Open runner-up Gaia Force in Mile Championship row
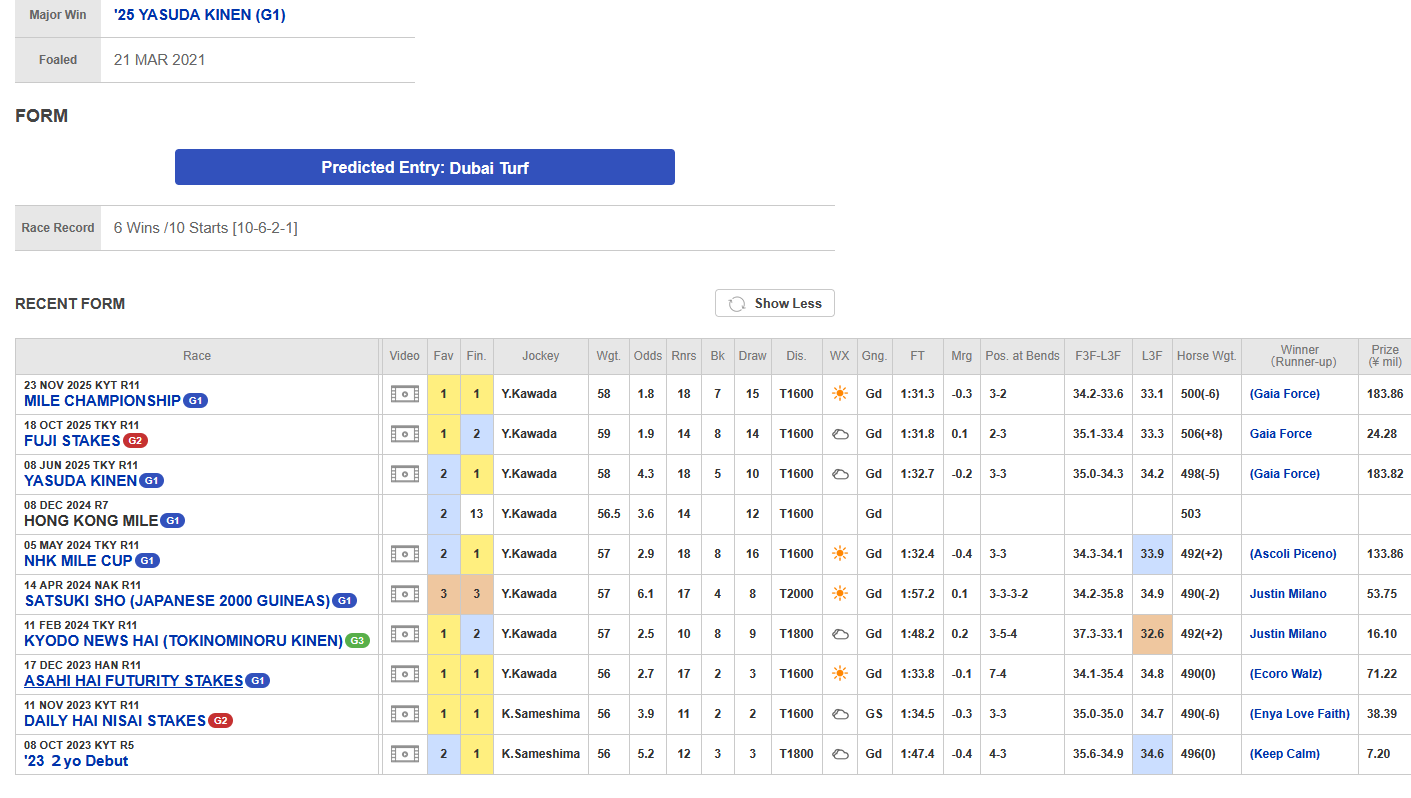Viewport: 1411px width, 798px height. point(1285,394)
